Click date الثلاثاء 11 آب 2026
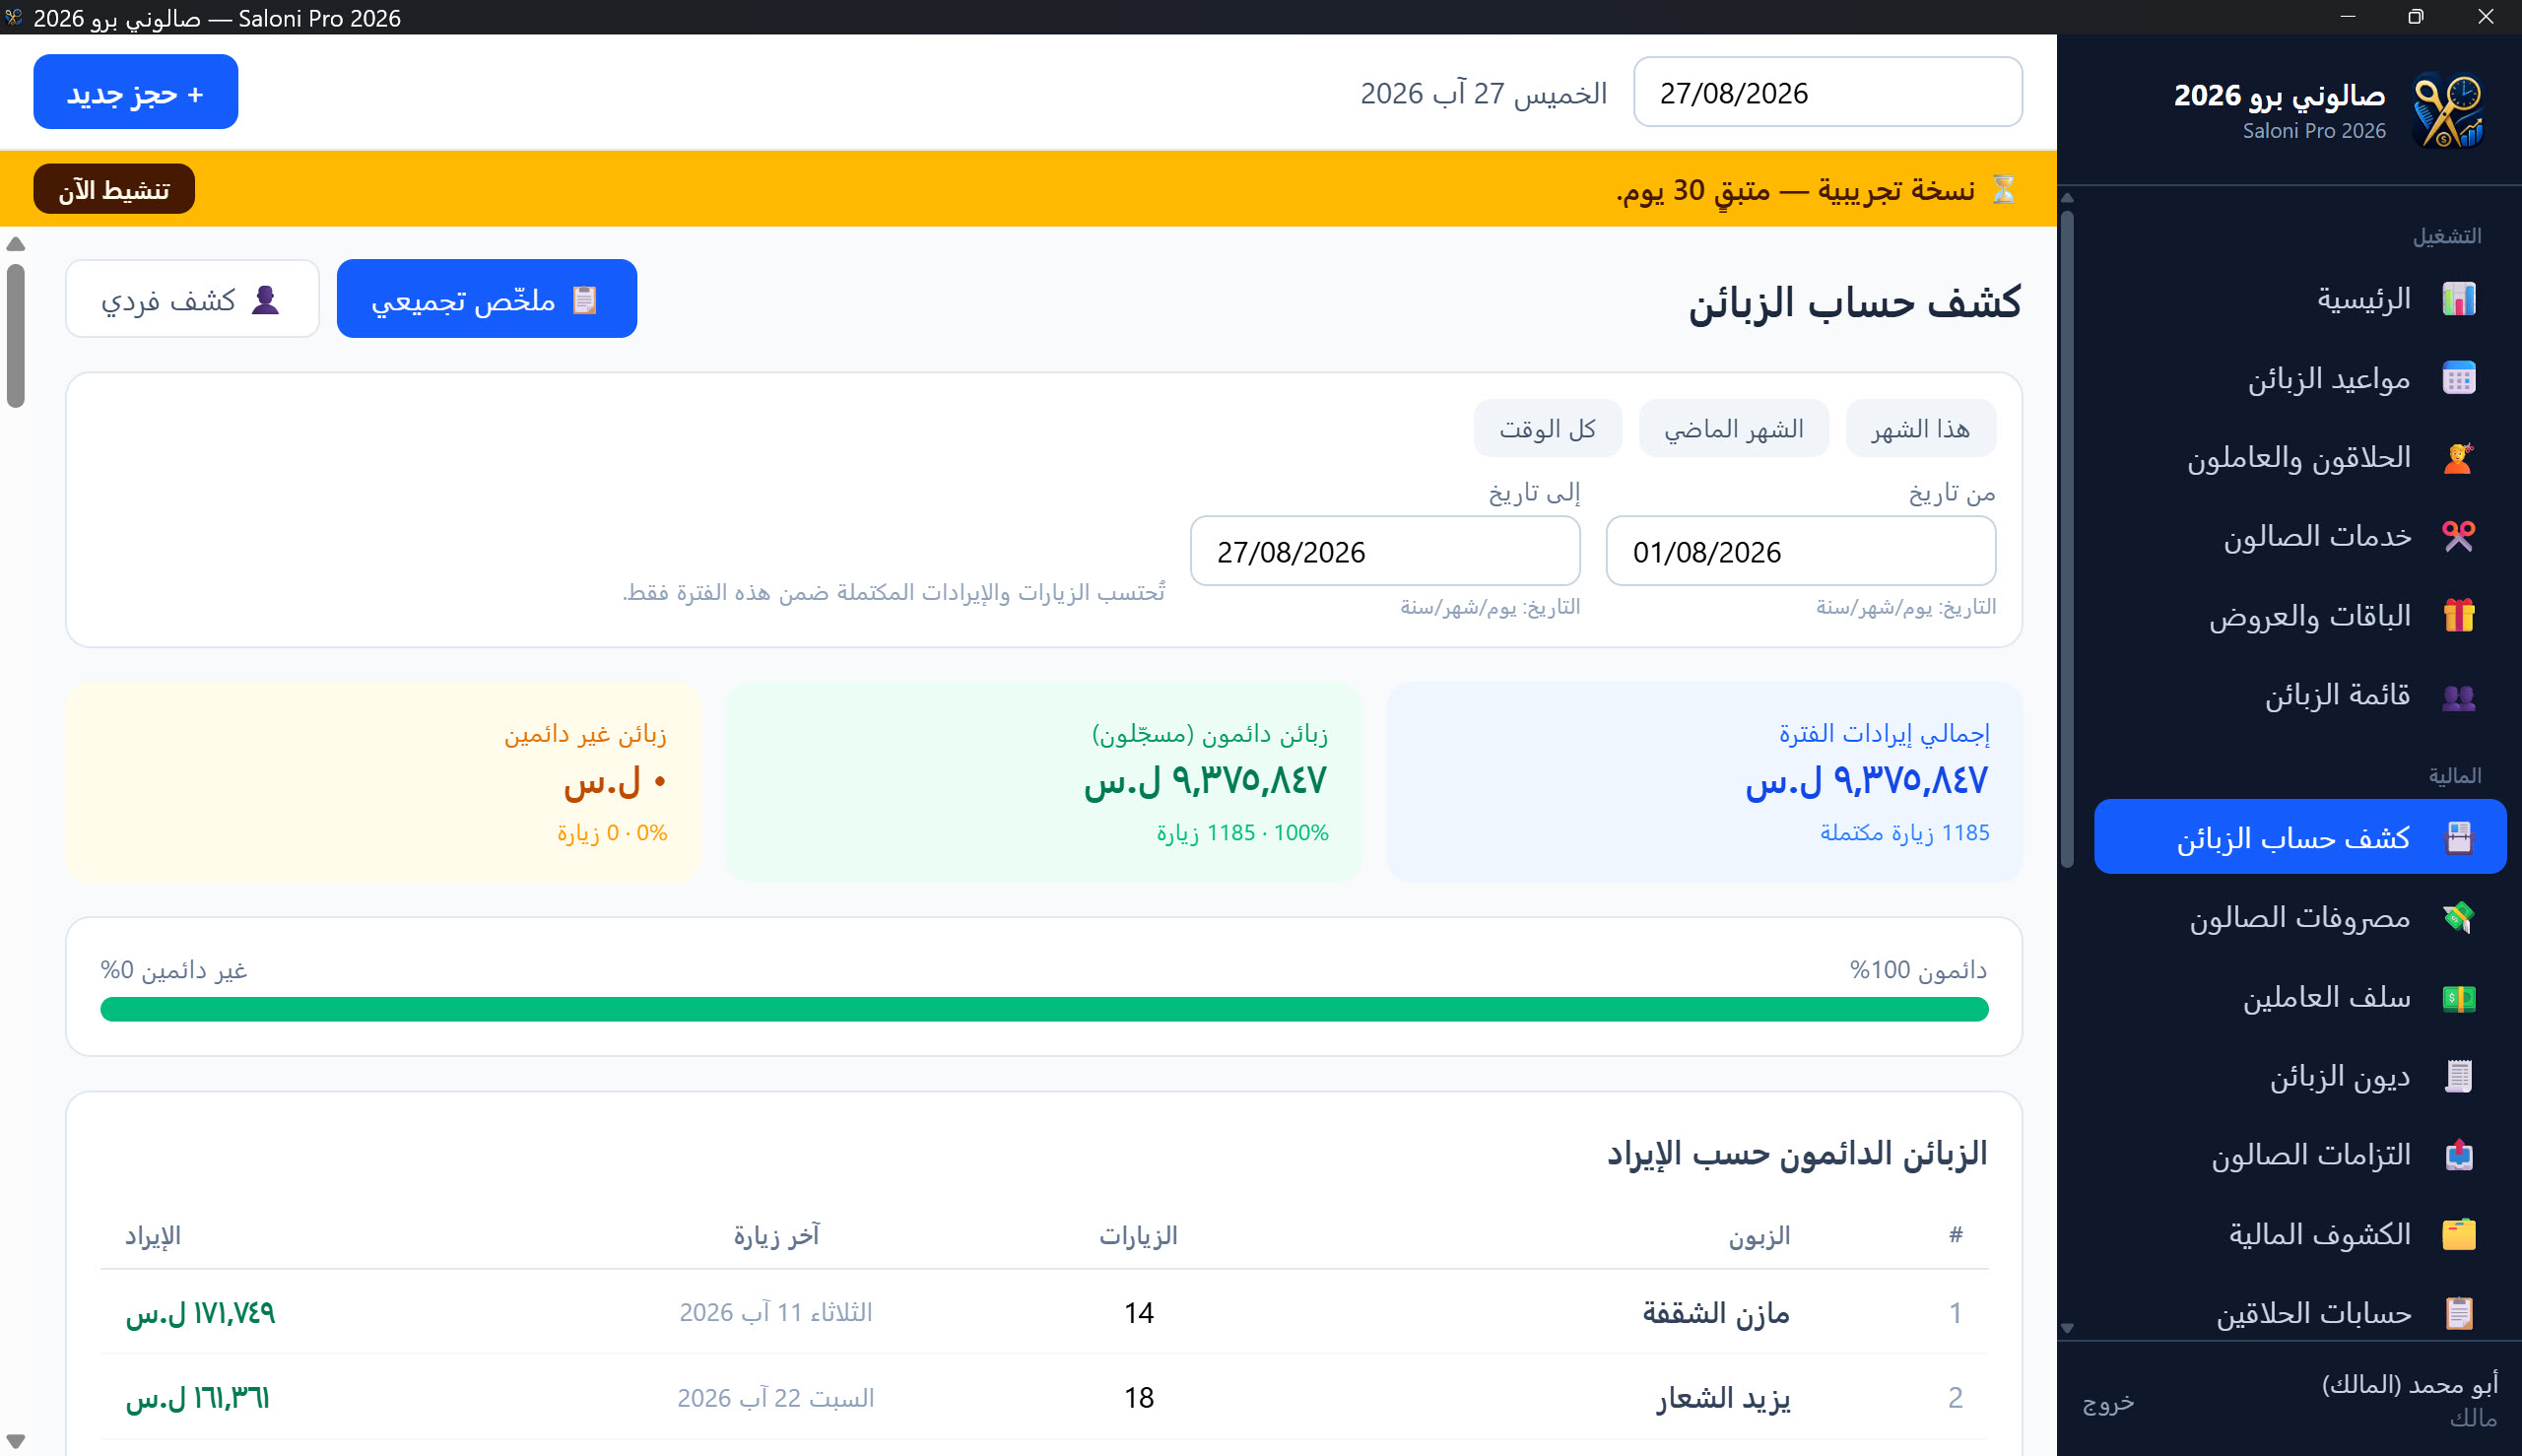 click(x=776, y=1313)
